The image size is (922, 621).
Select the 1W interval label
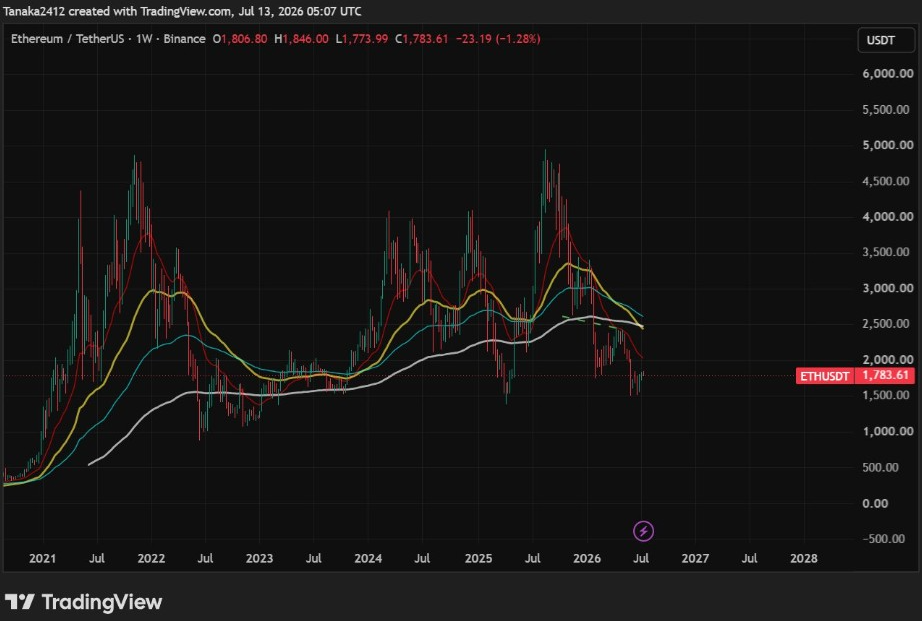coord(144,39)
